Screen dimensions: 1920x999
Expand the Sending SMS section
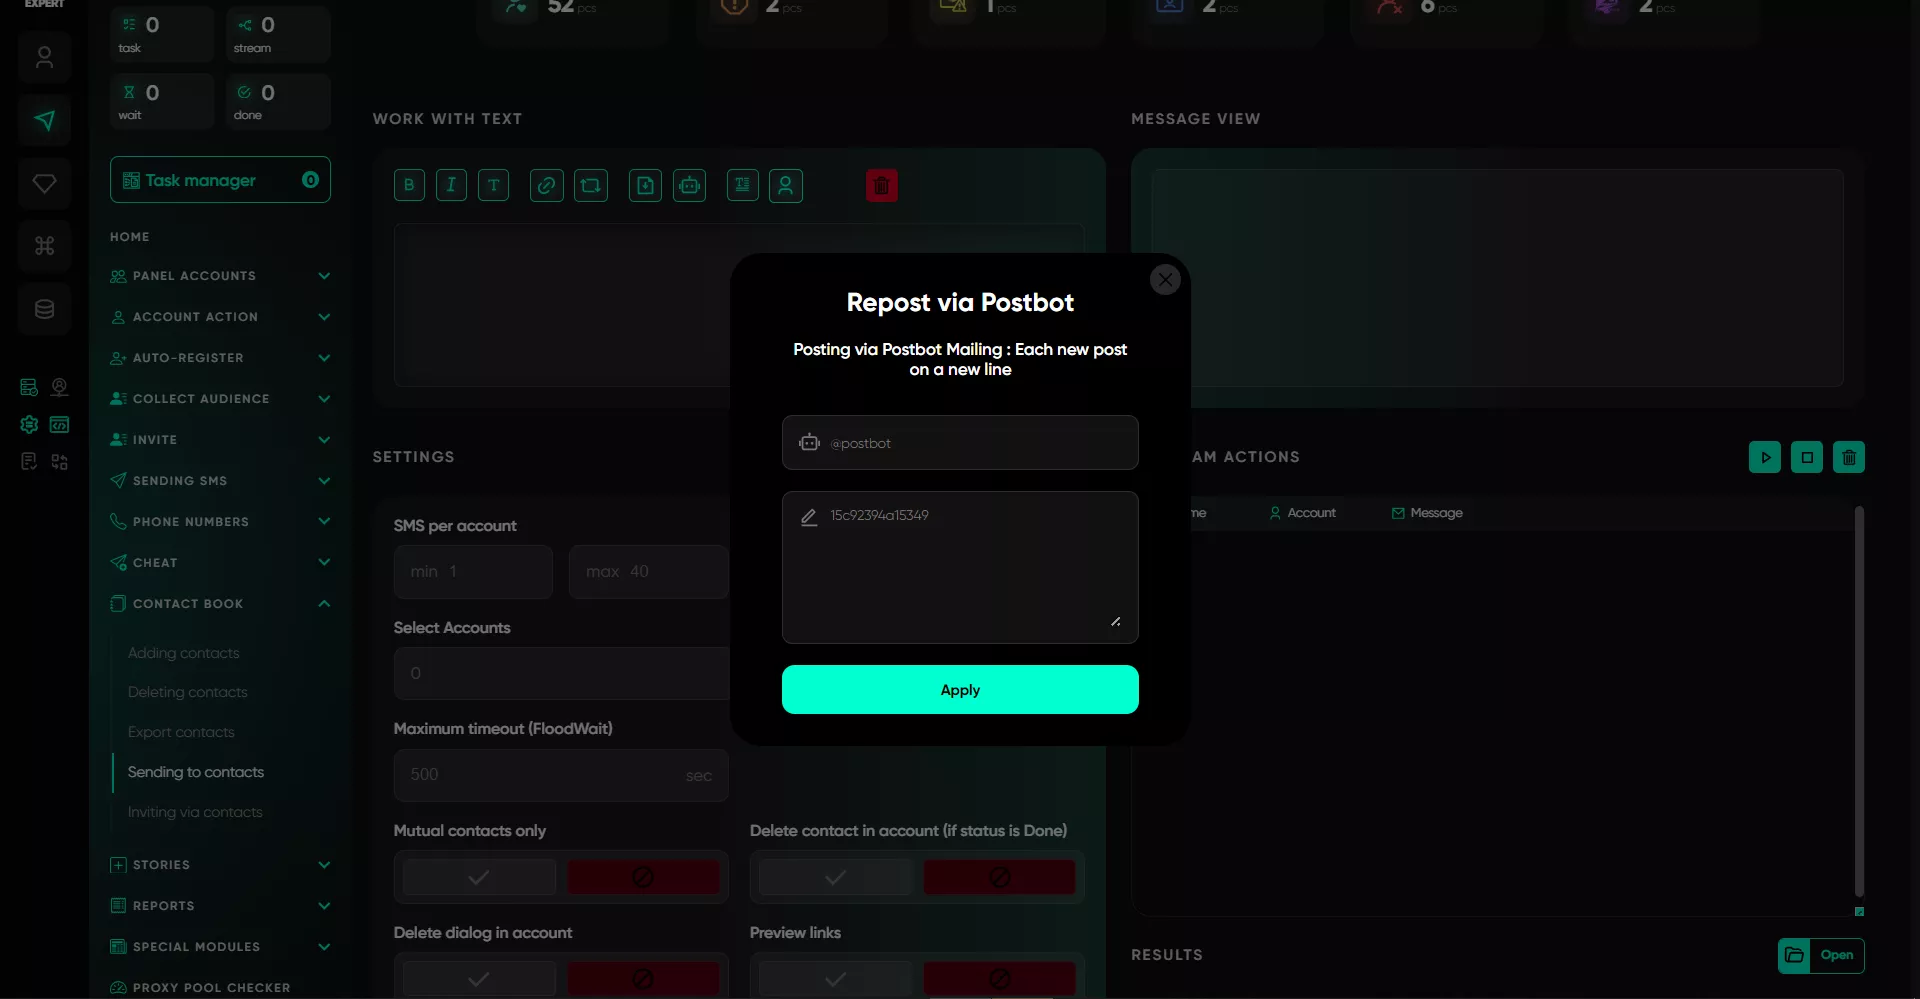[x=220, y=481]
